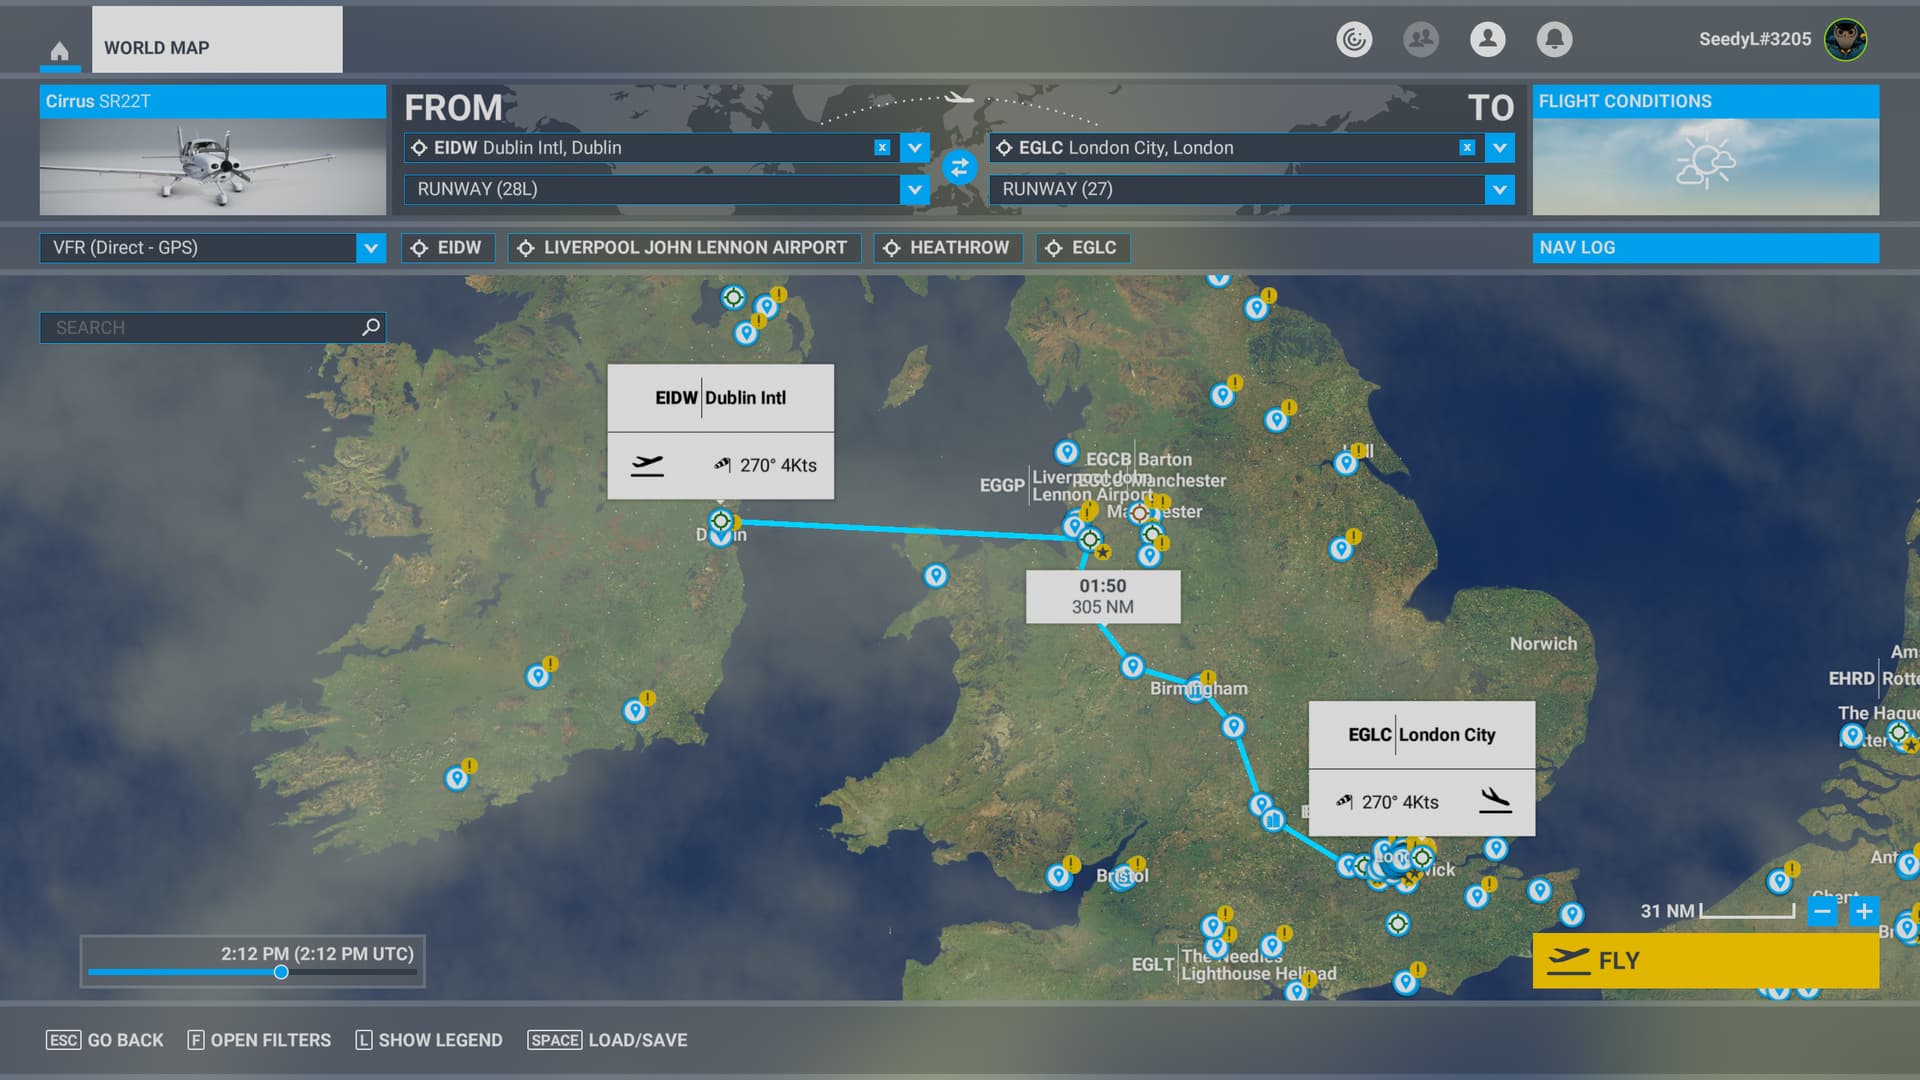Select the EIDW waypoint chip

(x=447, y=248)
